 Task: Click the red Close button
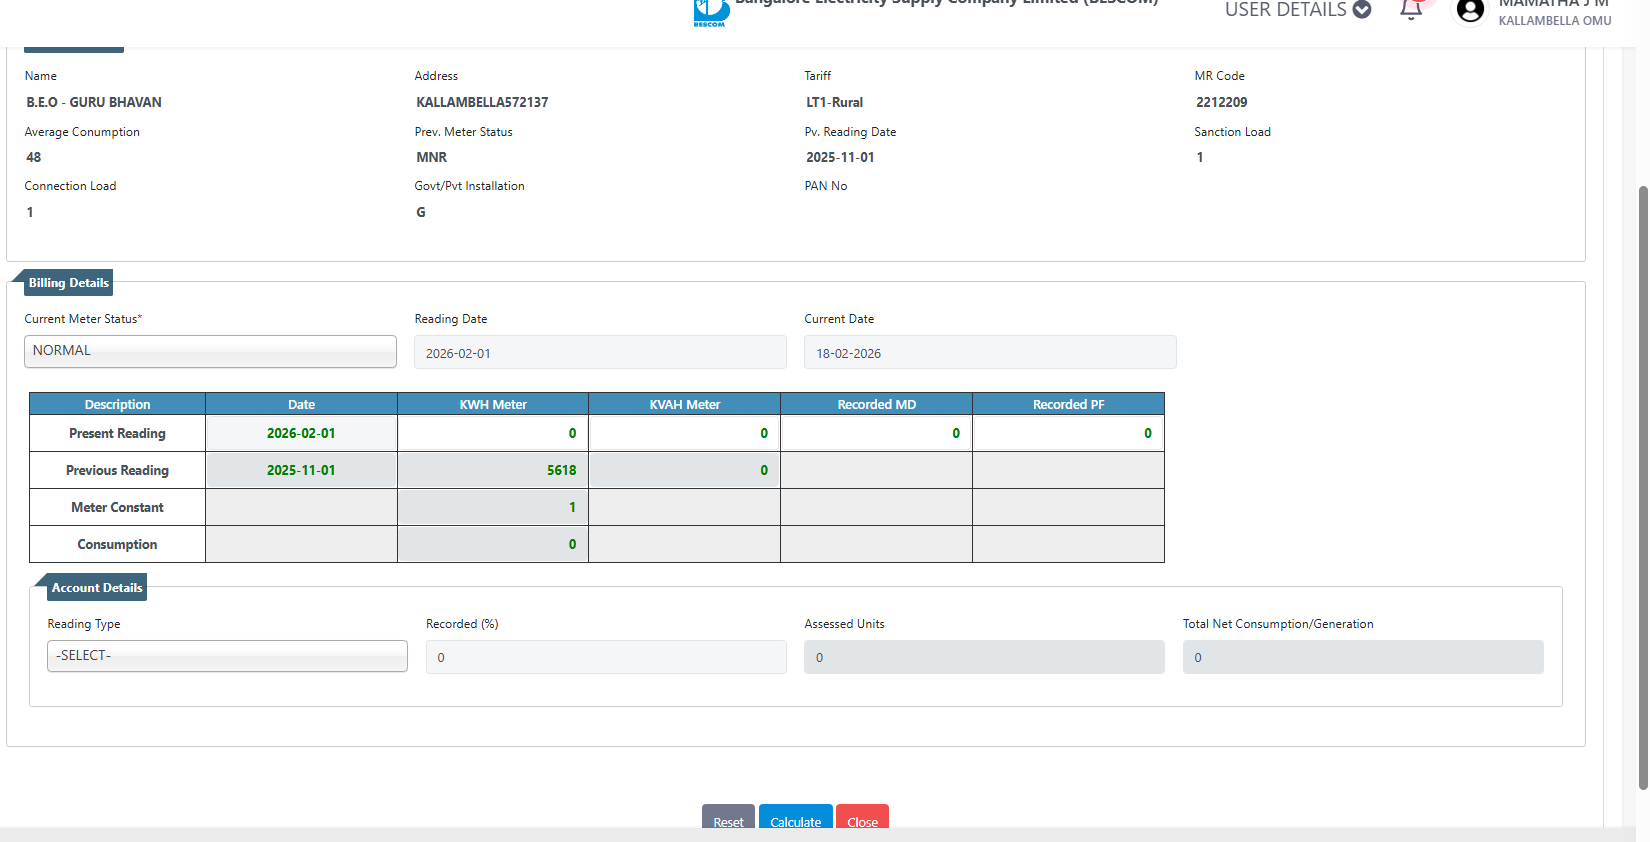tap(862, 818)
